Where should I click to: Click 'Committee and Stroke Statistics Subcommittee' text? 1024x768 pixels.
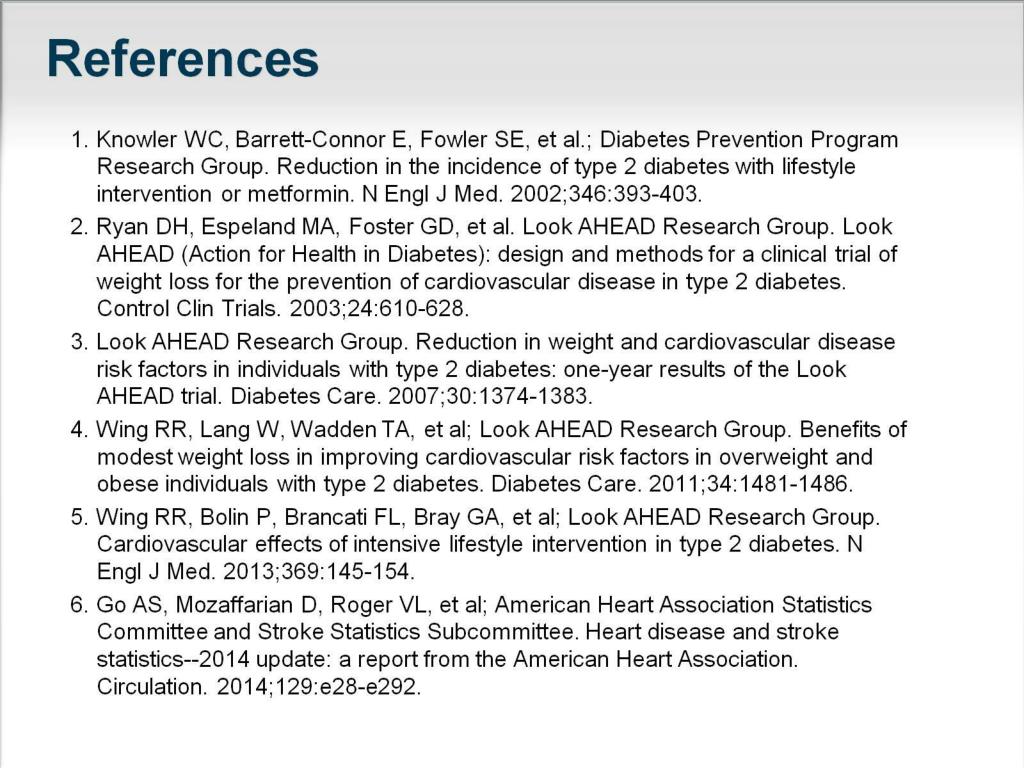(x=338, y=632)
